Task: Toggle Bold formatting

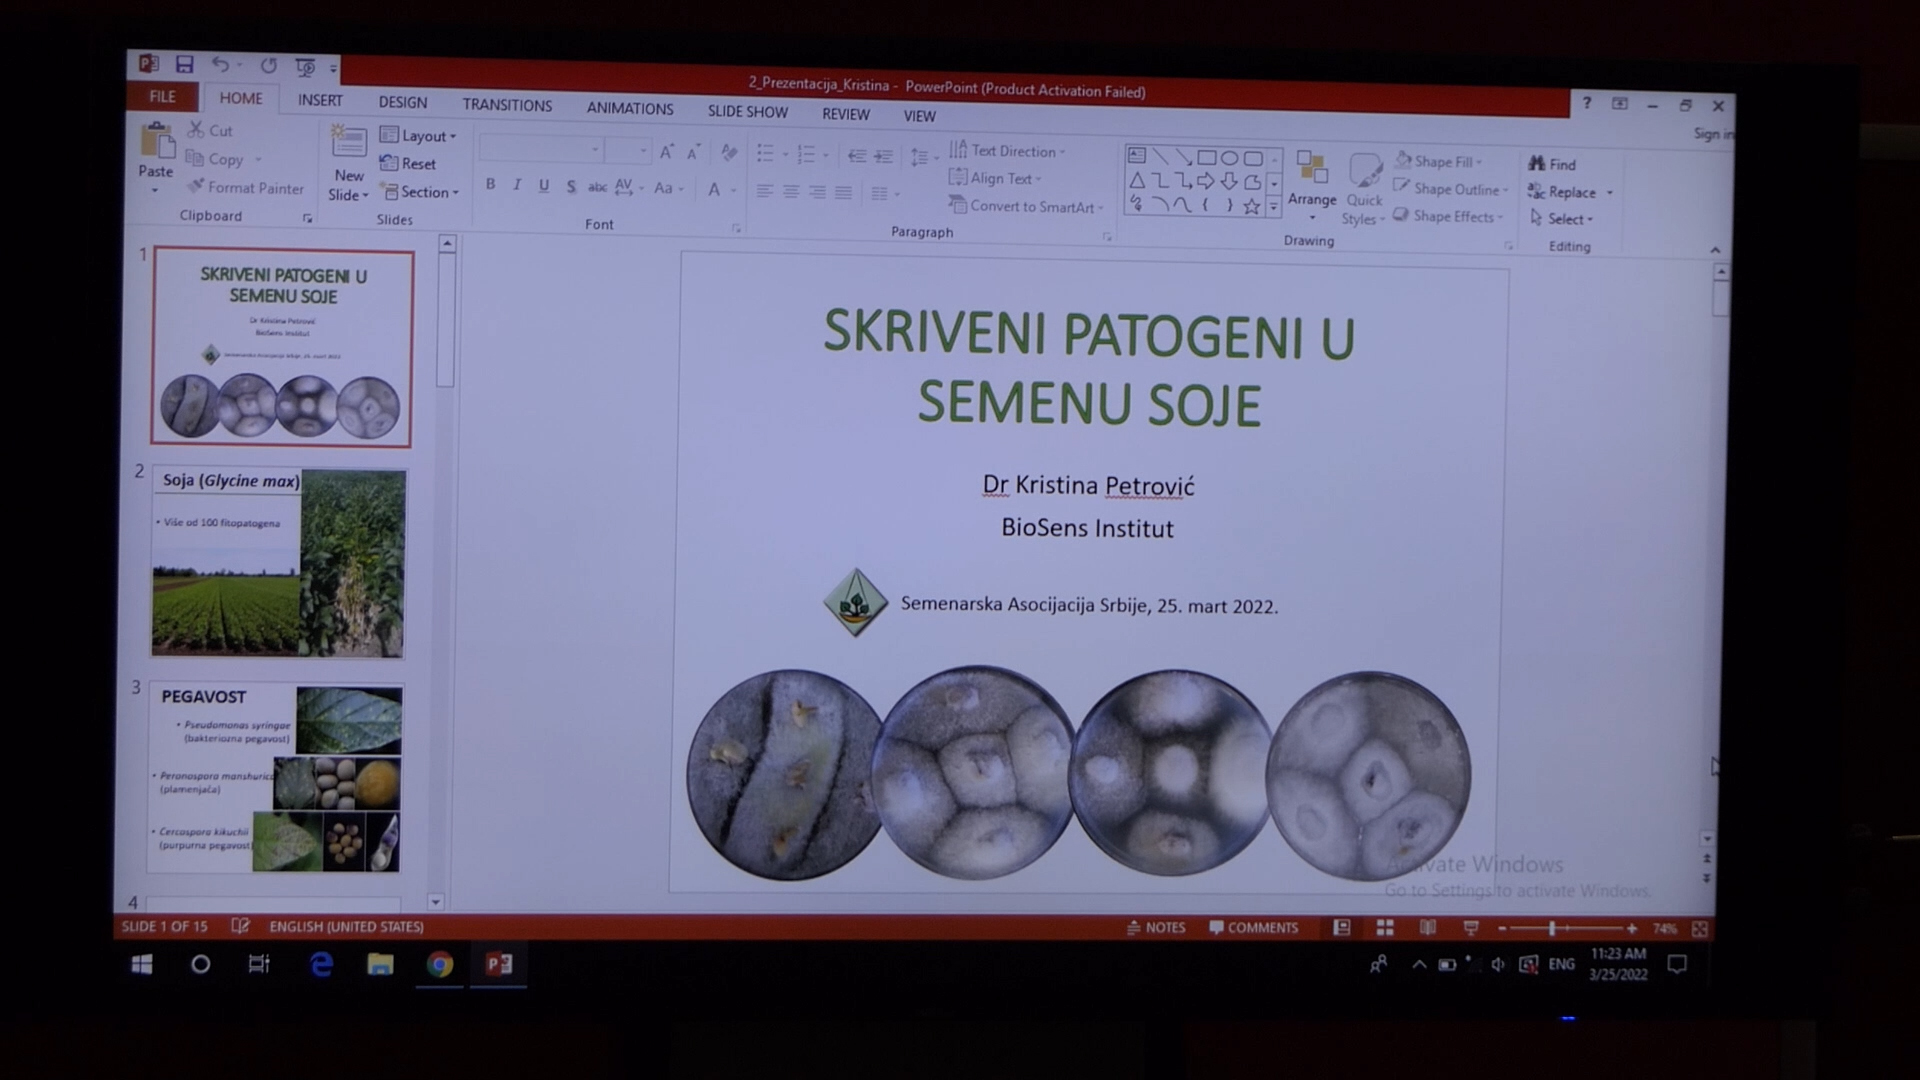Action: pos(490,184)
